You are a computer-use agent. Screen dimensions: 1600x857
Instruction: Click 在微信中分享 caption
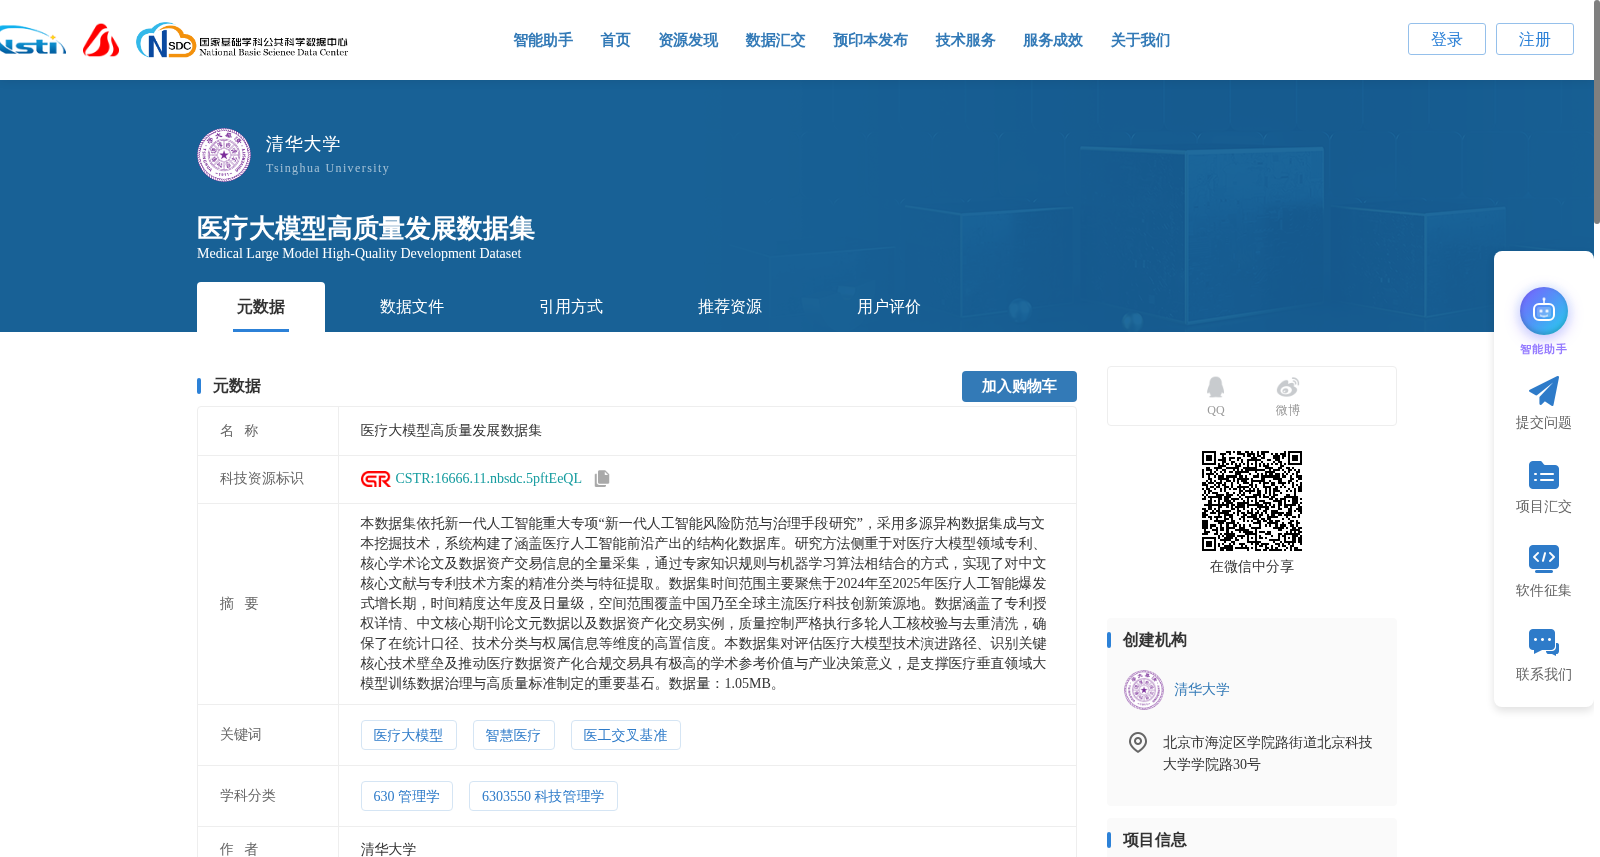tap(1252, 567)
